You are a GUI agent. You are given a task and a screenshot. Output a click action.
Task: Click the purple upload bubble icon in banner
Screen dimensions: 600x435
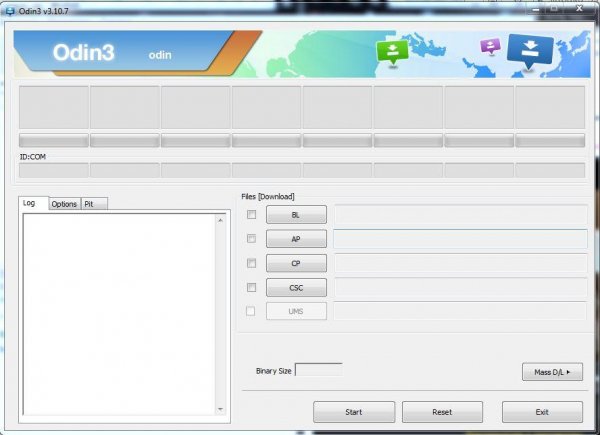[x=490, y=46]
